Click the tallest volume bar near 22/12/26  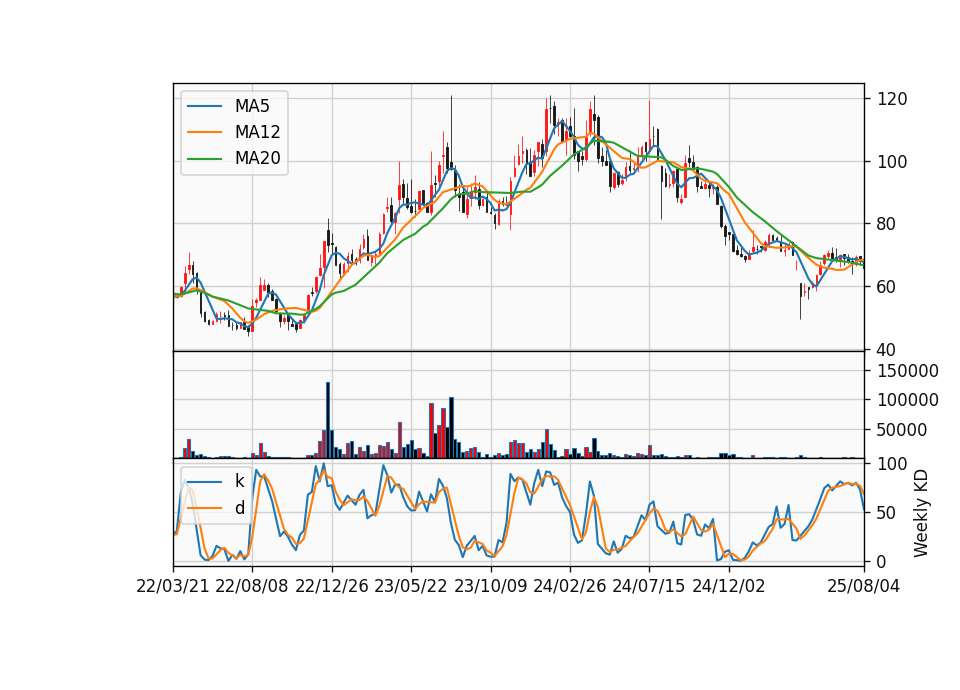pos(328,420)
